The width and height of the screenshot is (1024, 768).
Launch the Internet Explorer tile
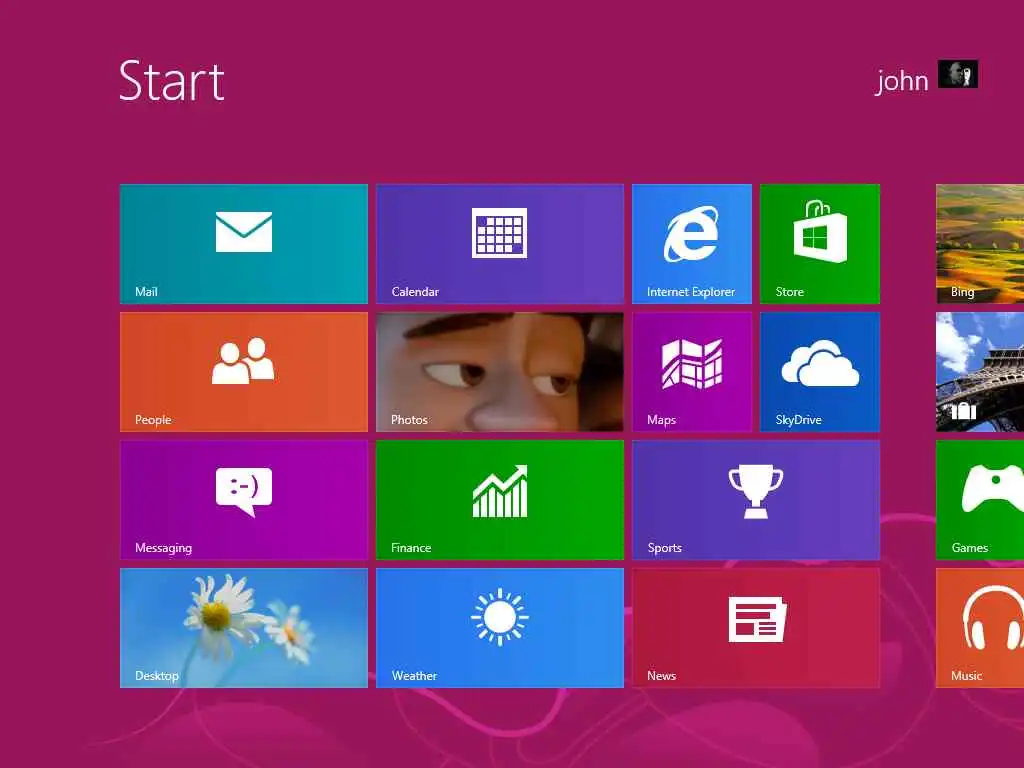click(692, 244)
